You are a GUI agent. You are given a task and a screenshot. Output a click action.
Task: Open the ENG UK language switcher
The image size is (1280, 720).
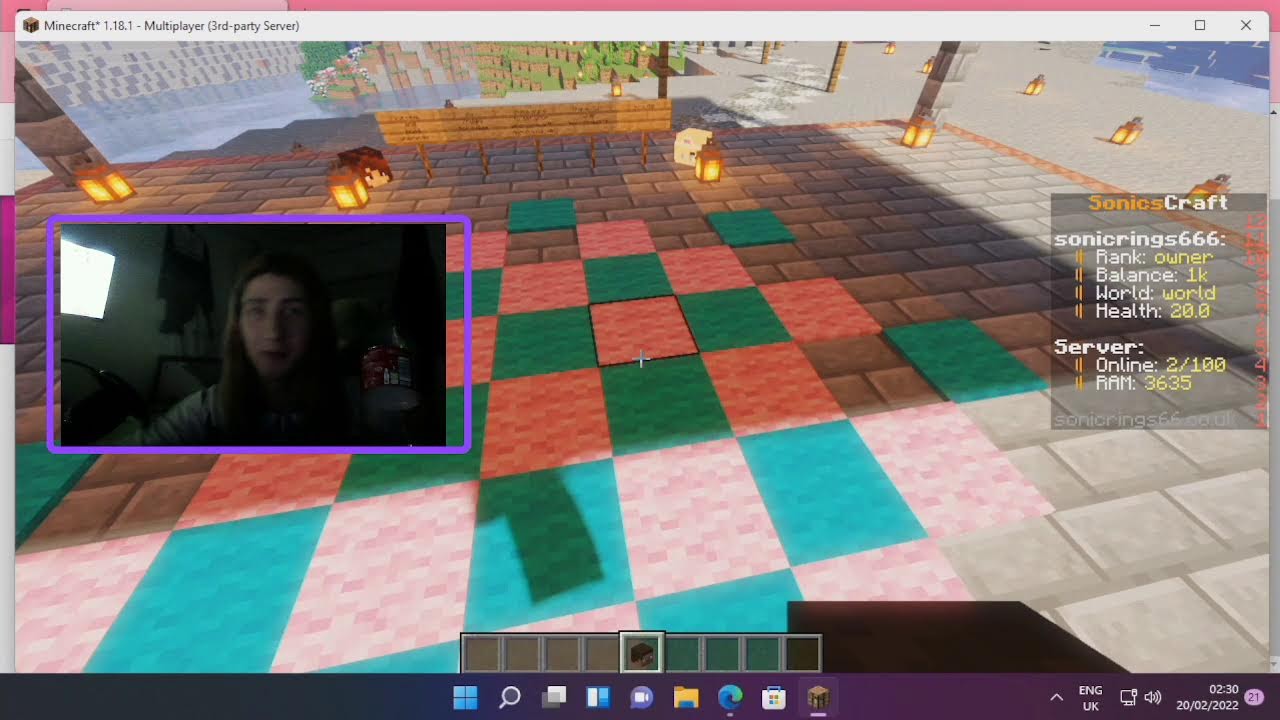(x=1090, y=697)
